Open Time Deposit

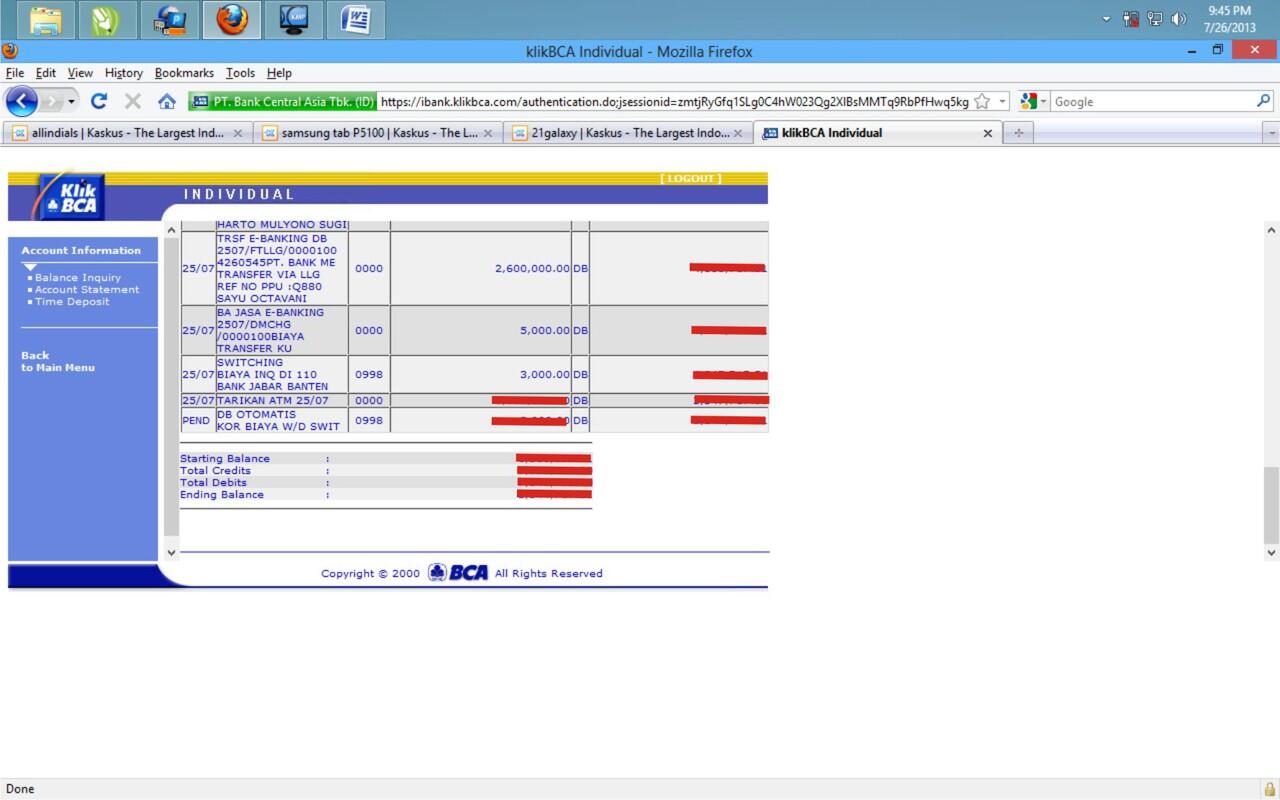72,302
